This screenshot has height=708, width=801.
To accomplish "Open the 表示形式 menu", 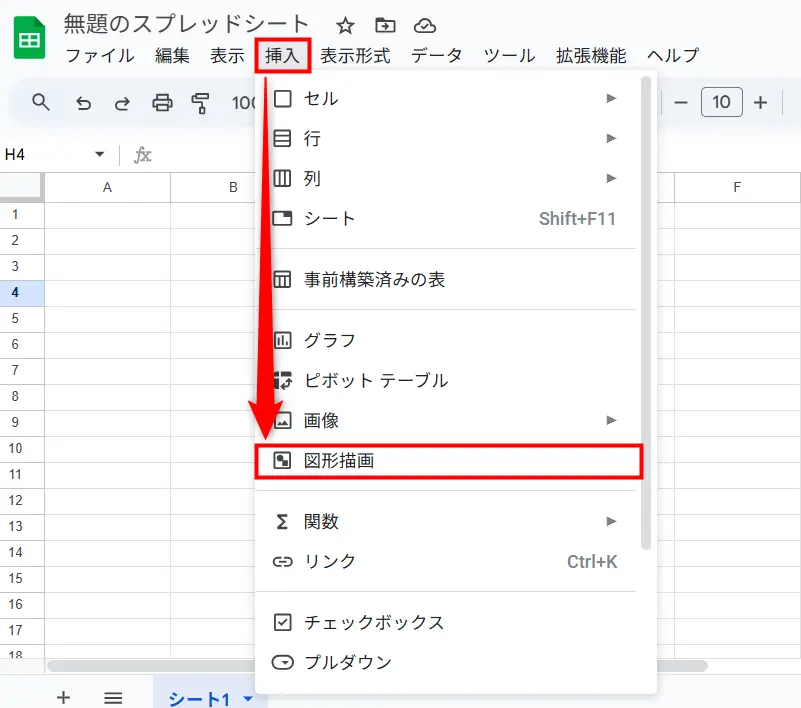I will pos(355,56).
